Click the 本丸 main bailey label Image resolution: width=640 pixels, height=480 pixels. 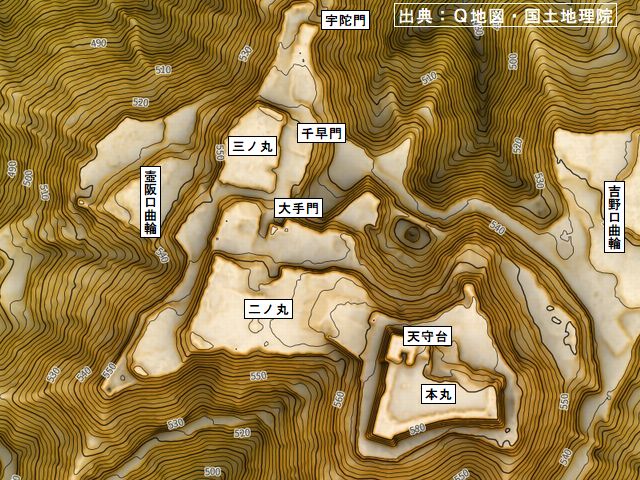(438, 394)
